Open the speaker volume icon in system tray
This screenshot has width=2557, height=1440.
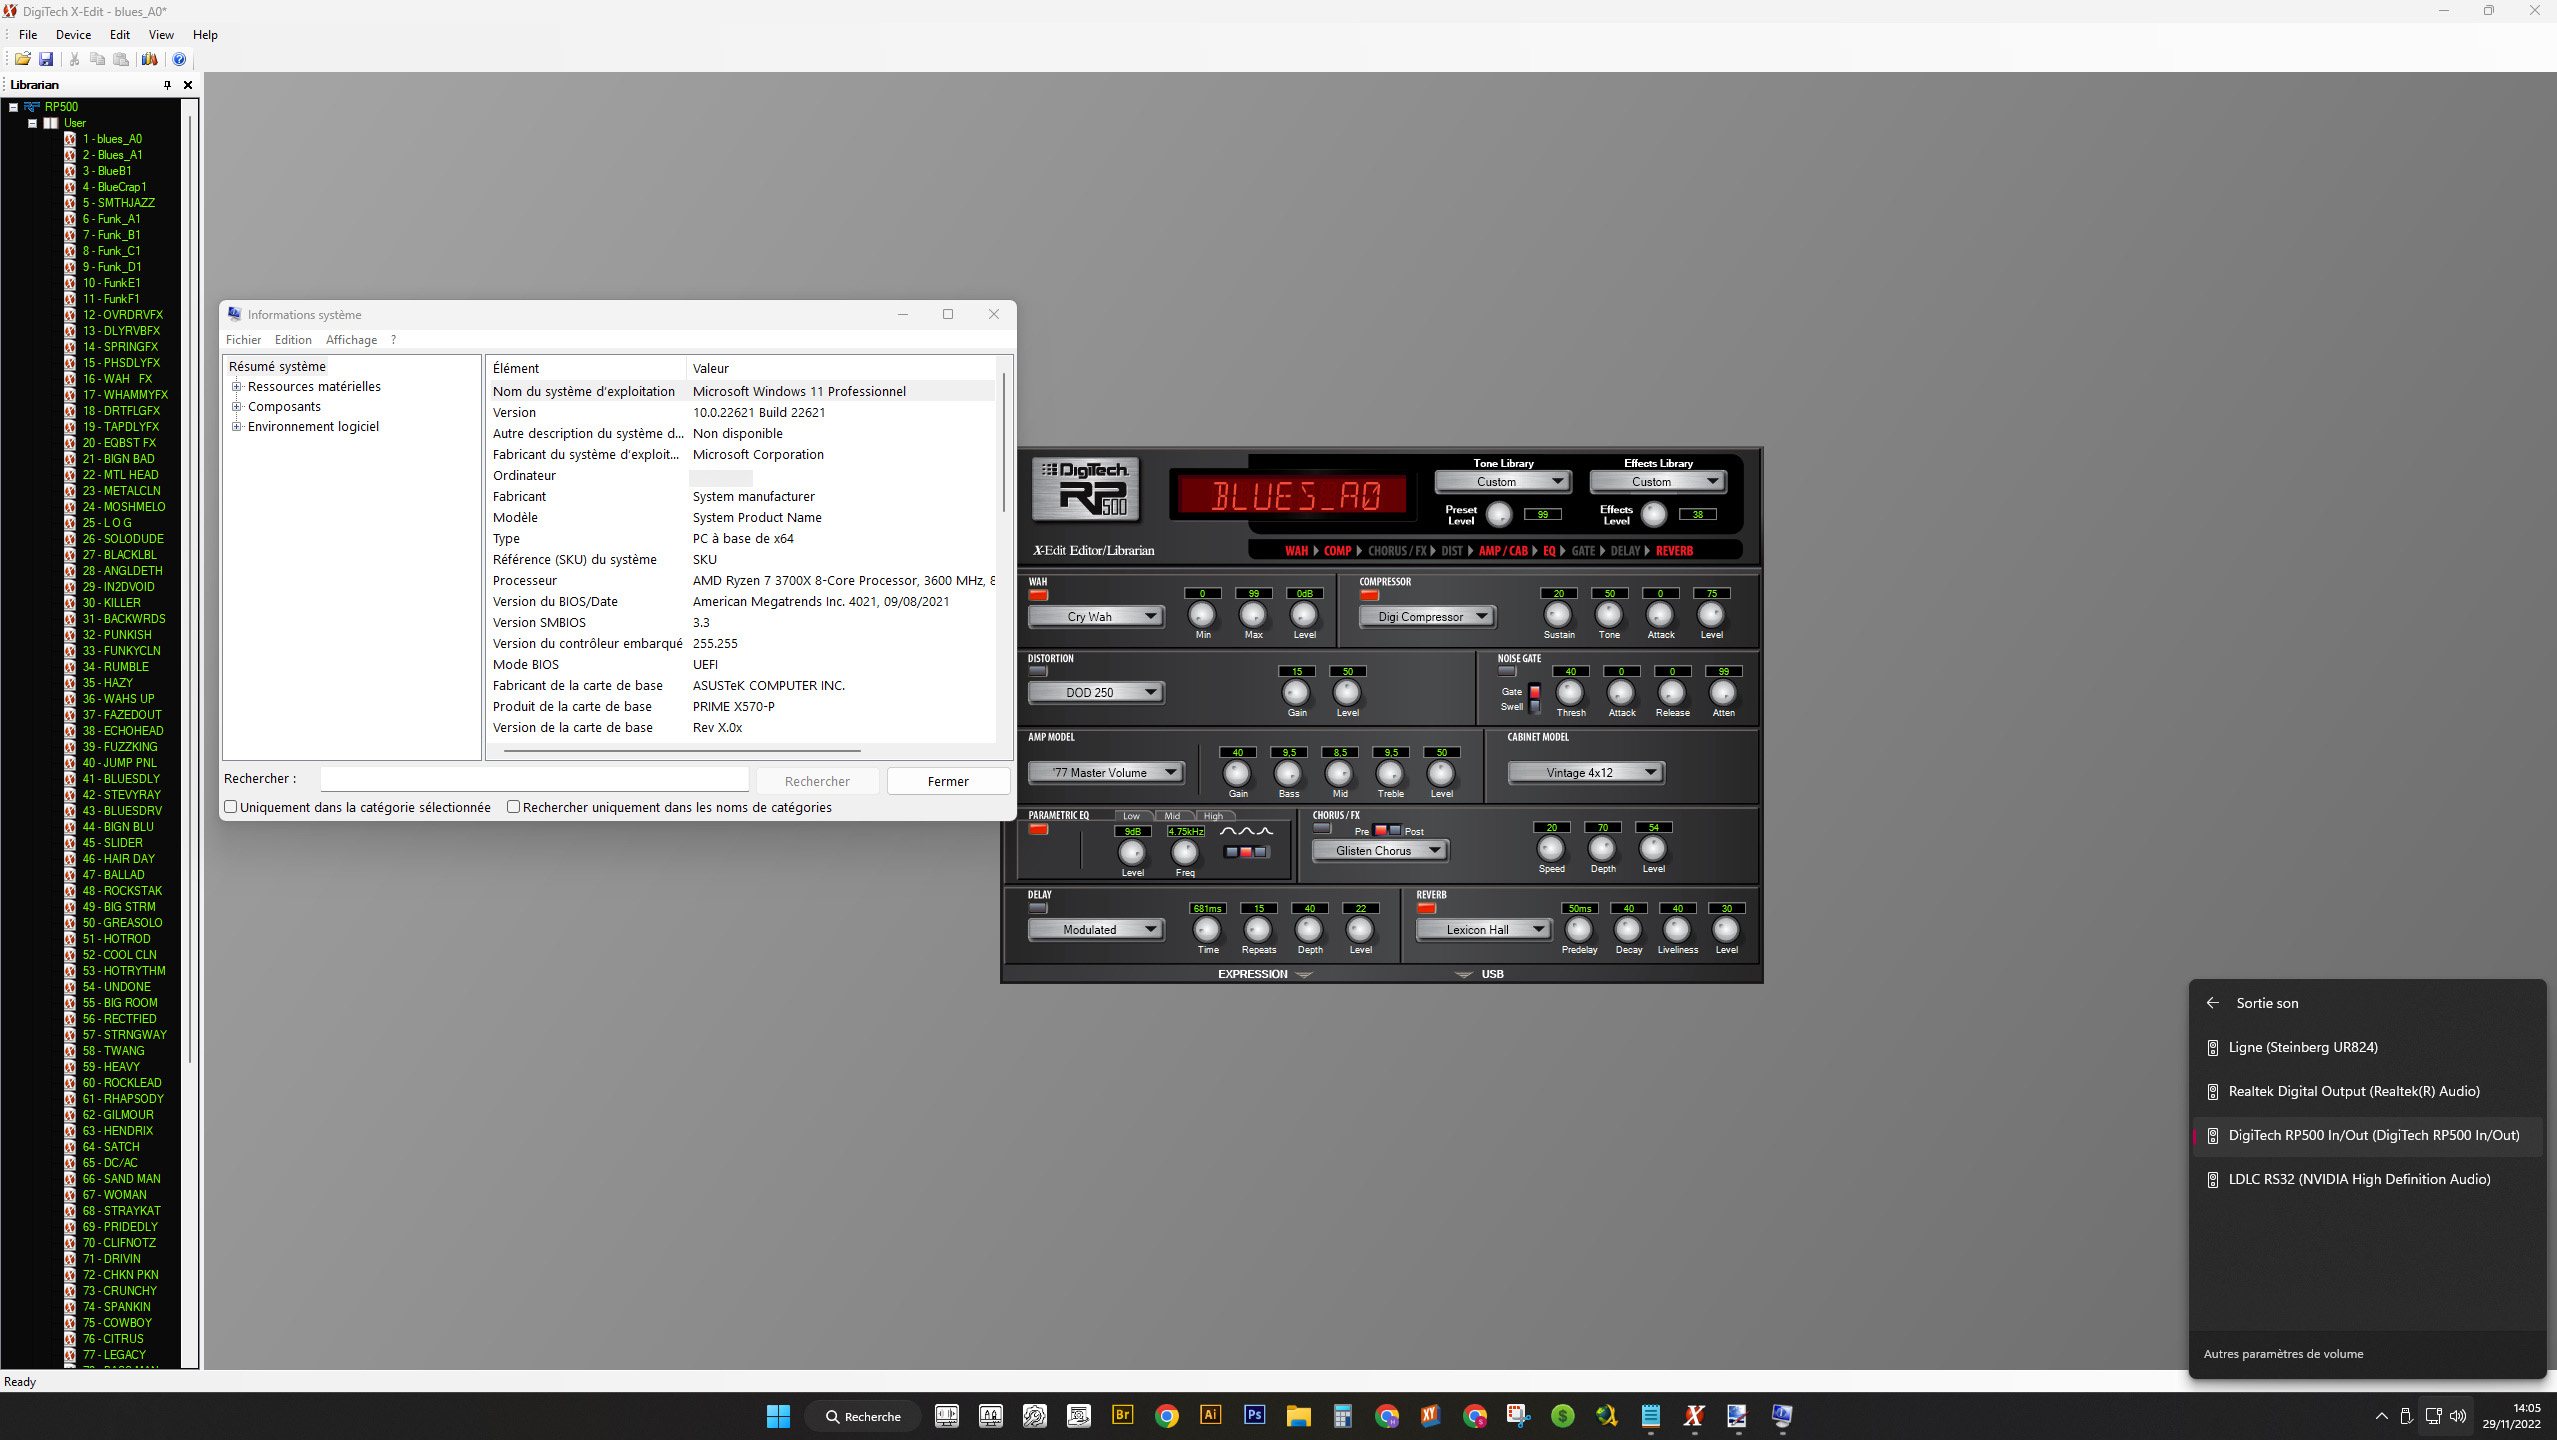point(2458,1416)
